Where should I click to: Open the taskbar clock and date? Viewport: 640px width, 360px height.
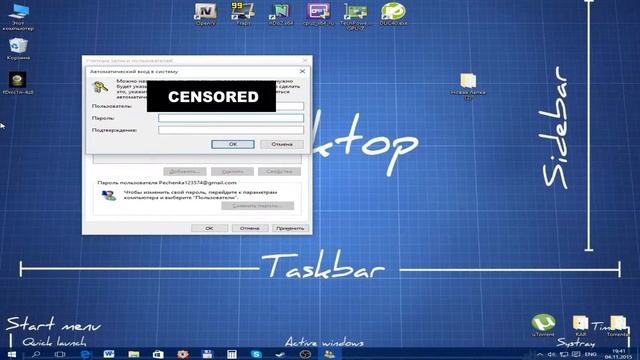(618, 354)
